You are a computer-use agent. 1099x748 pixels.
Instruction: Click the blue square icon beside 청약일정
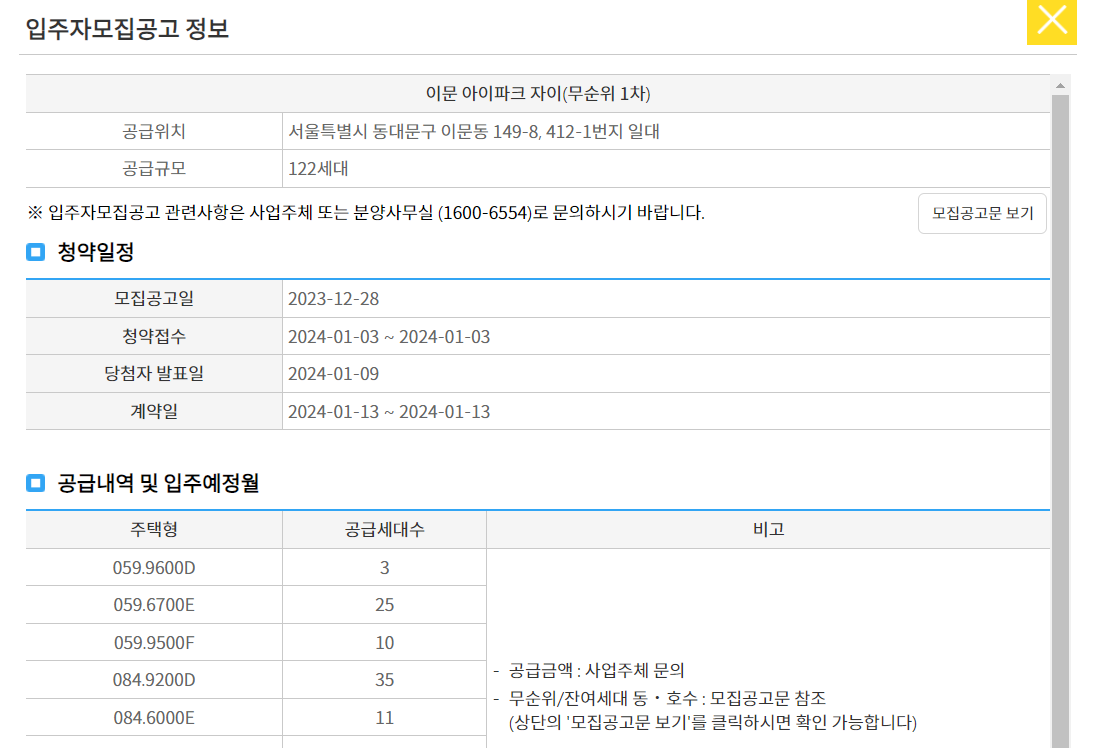point(36,252)
